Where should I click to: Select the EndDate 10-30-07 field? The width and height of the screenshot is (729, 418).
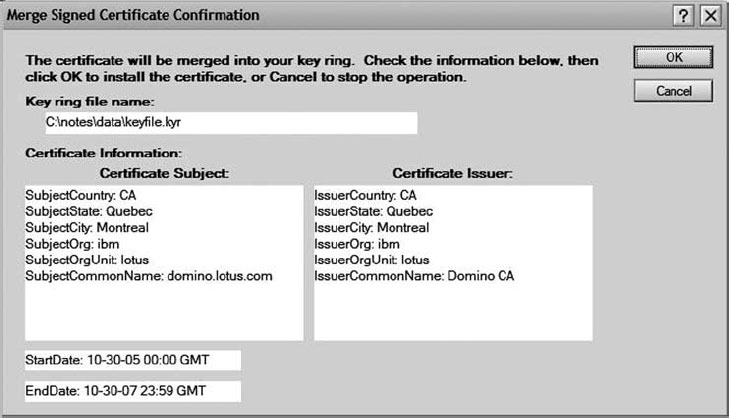(133, 391)
